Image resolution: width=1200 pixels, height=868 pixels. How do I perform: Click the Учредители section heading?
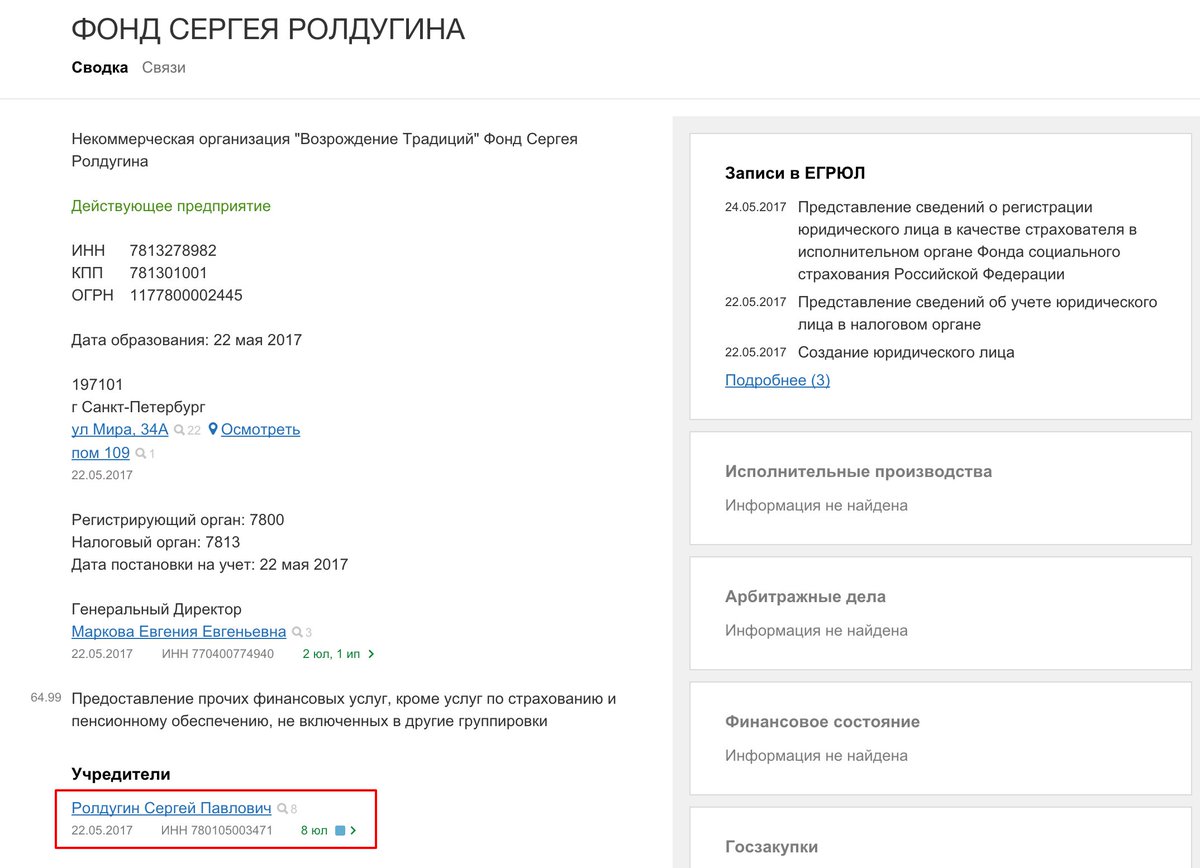click(x=121, y=774)
